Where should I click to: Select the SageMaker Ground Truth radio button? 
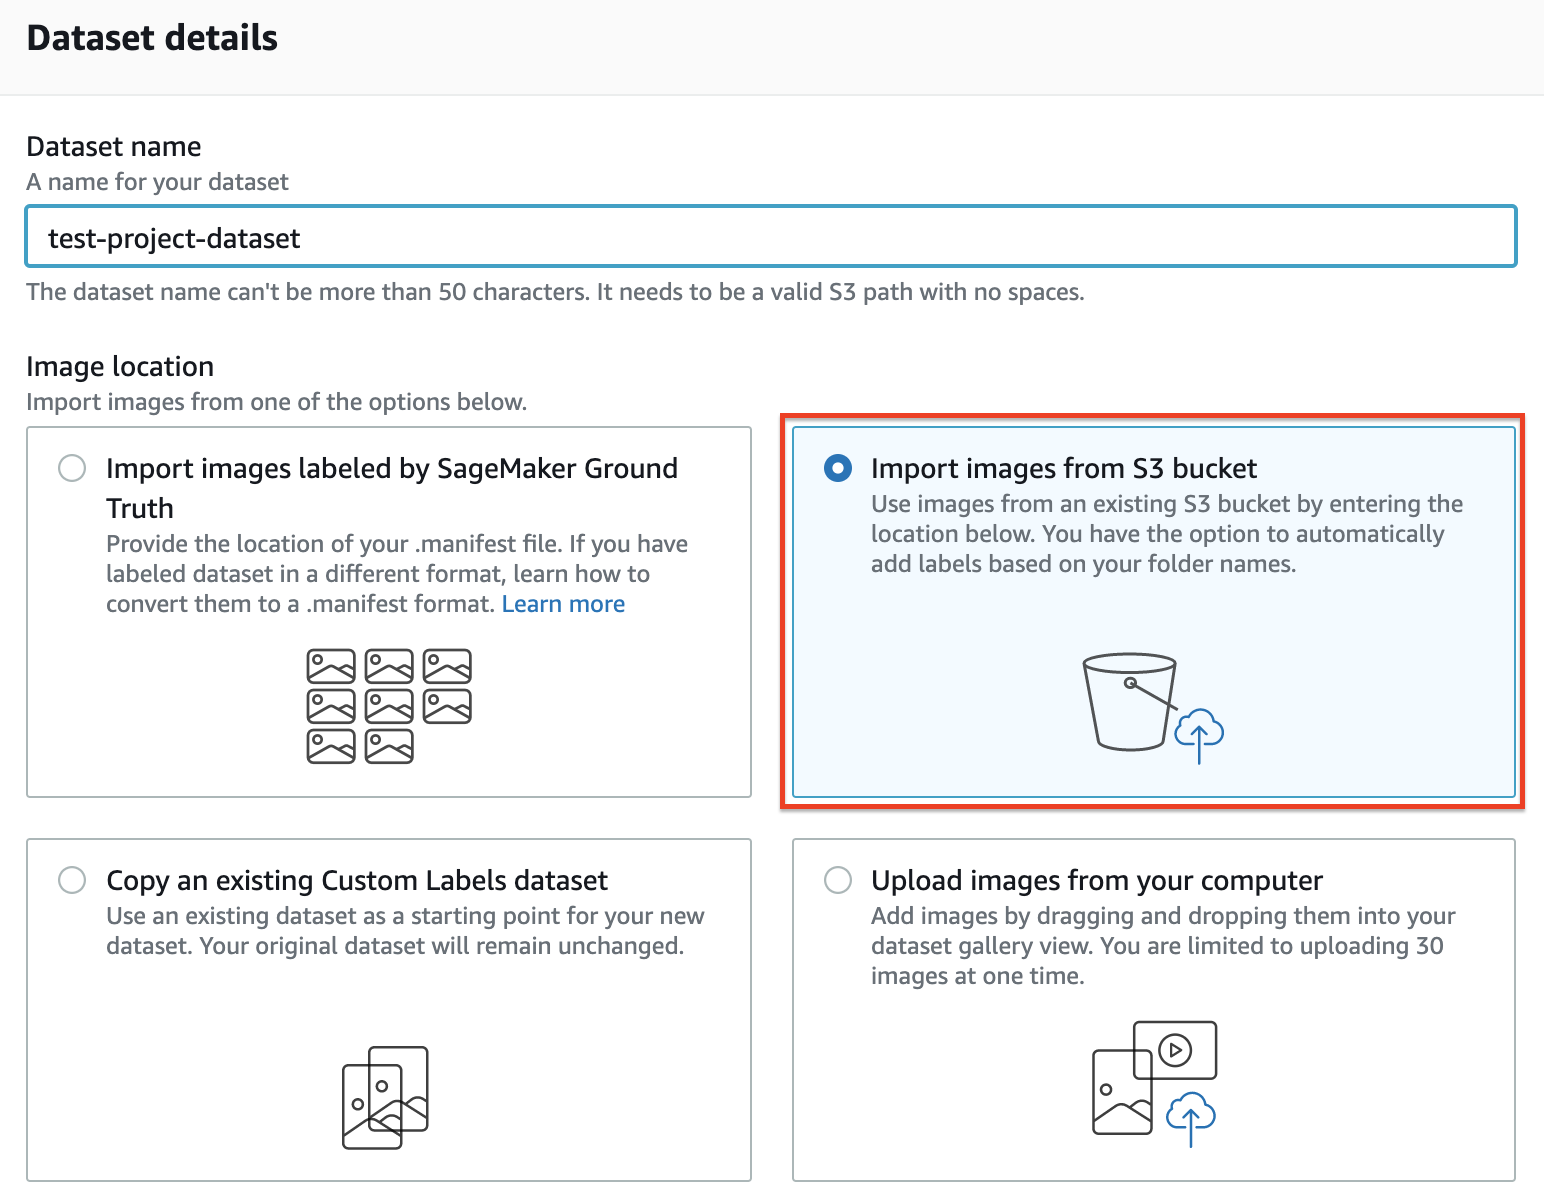pos(72,468)
